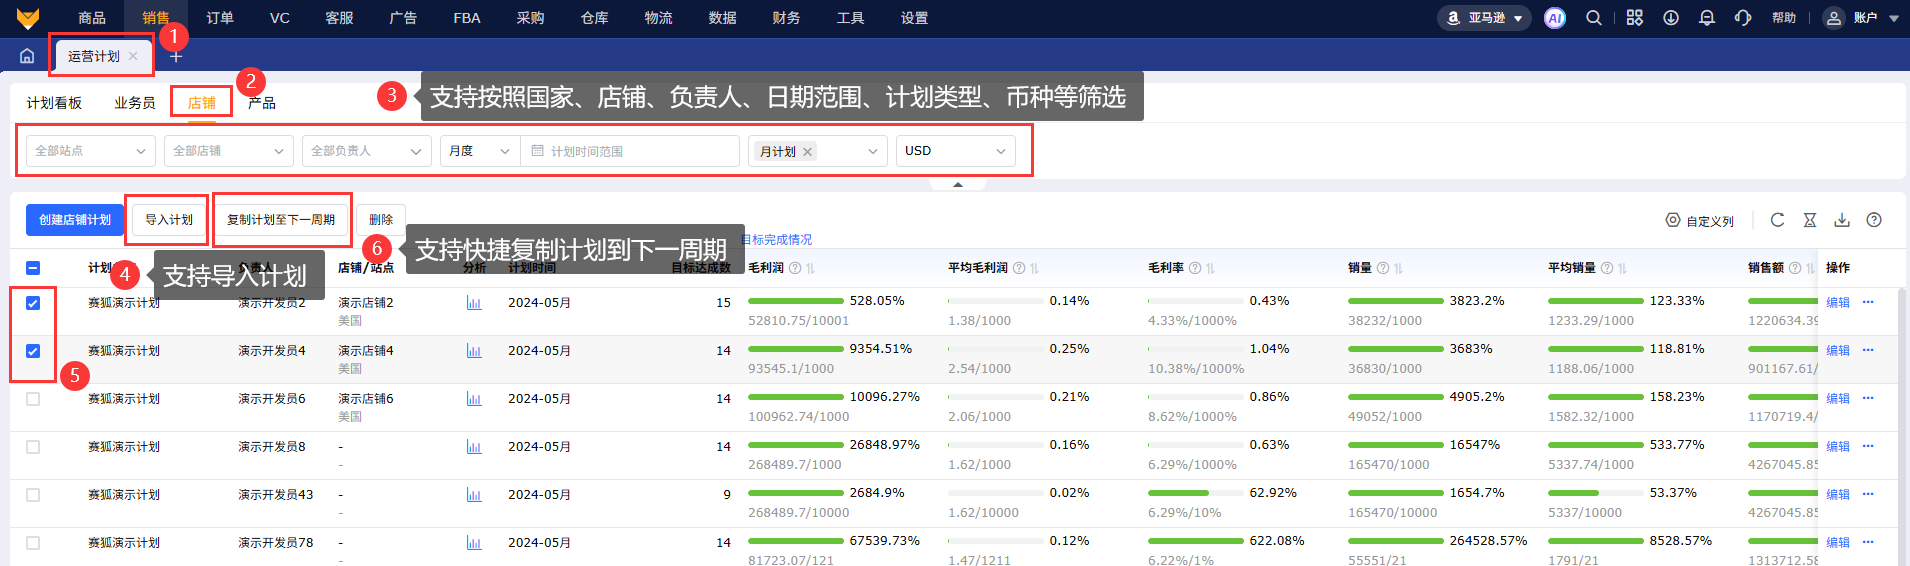Open the AI assistant icon
This screenshot has width=1910, height=566.
click(1555, 18)
